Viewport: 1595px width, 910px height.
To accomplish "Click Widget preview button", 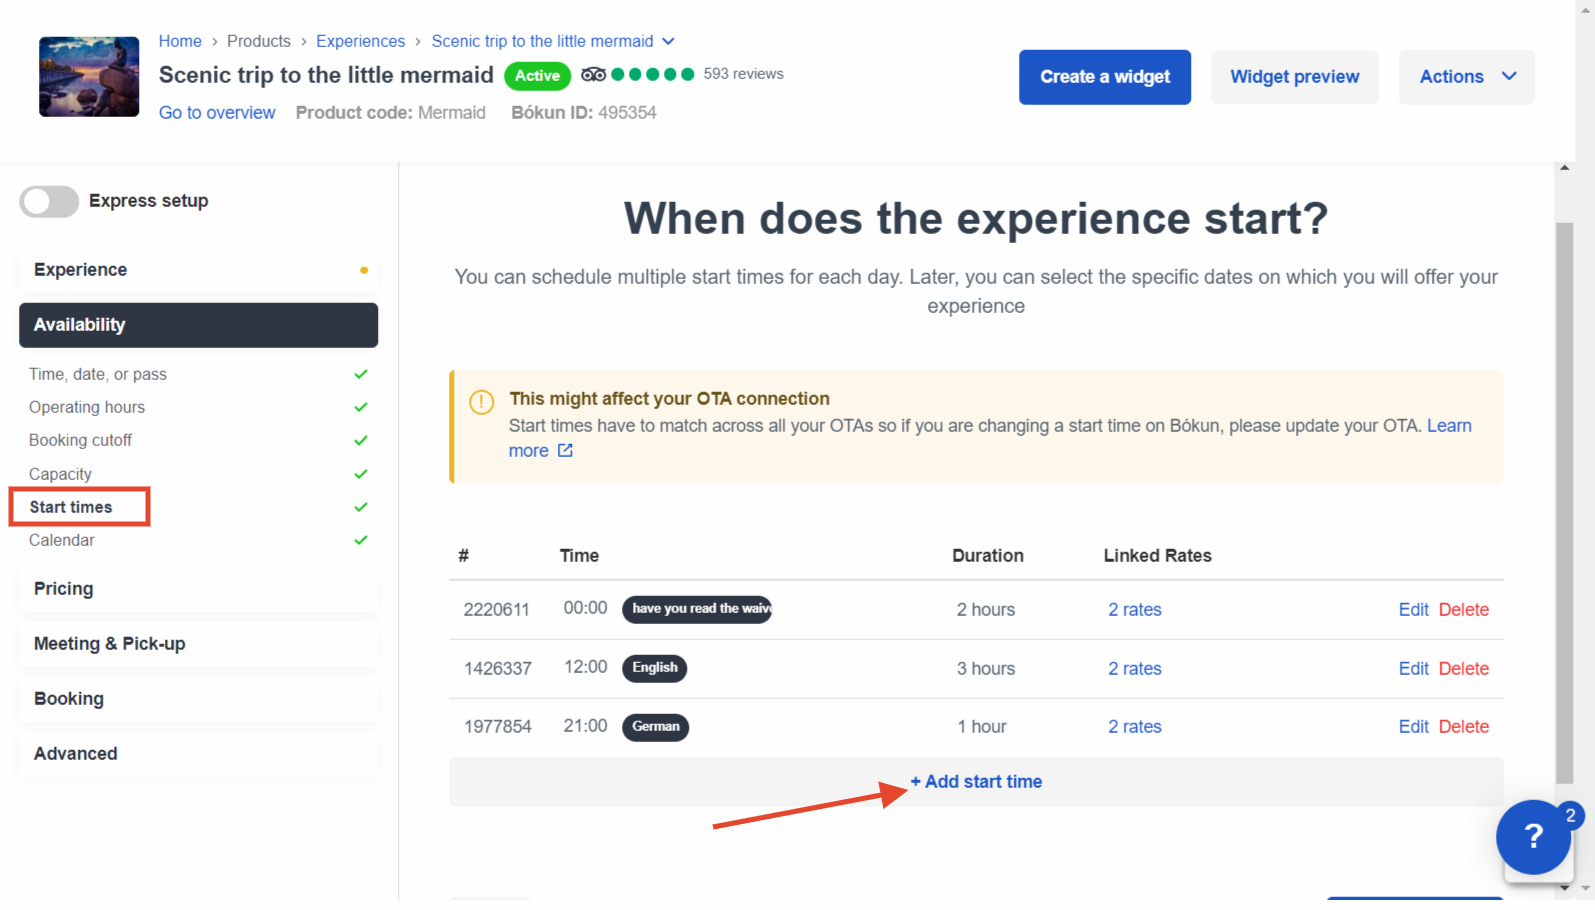I will (1295, 77).
